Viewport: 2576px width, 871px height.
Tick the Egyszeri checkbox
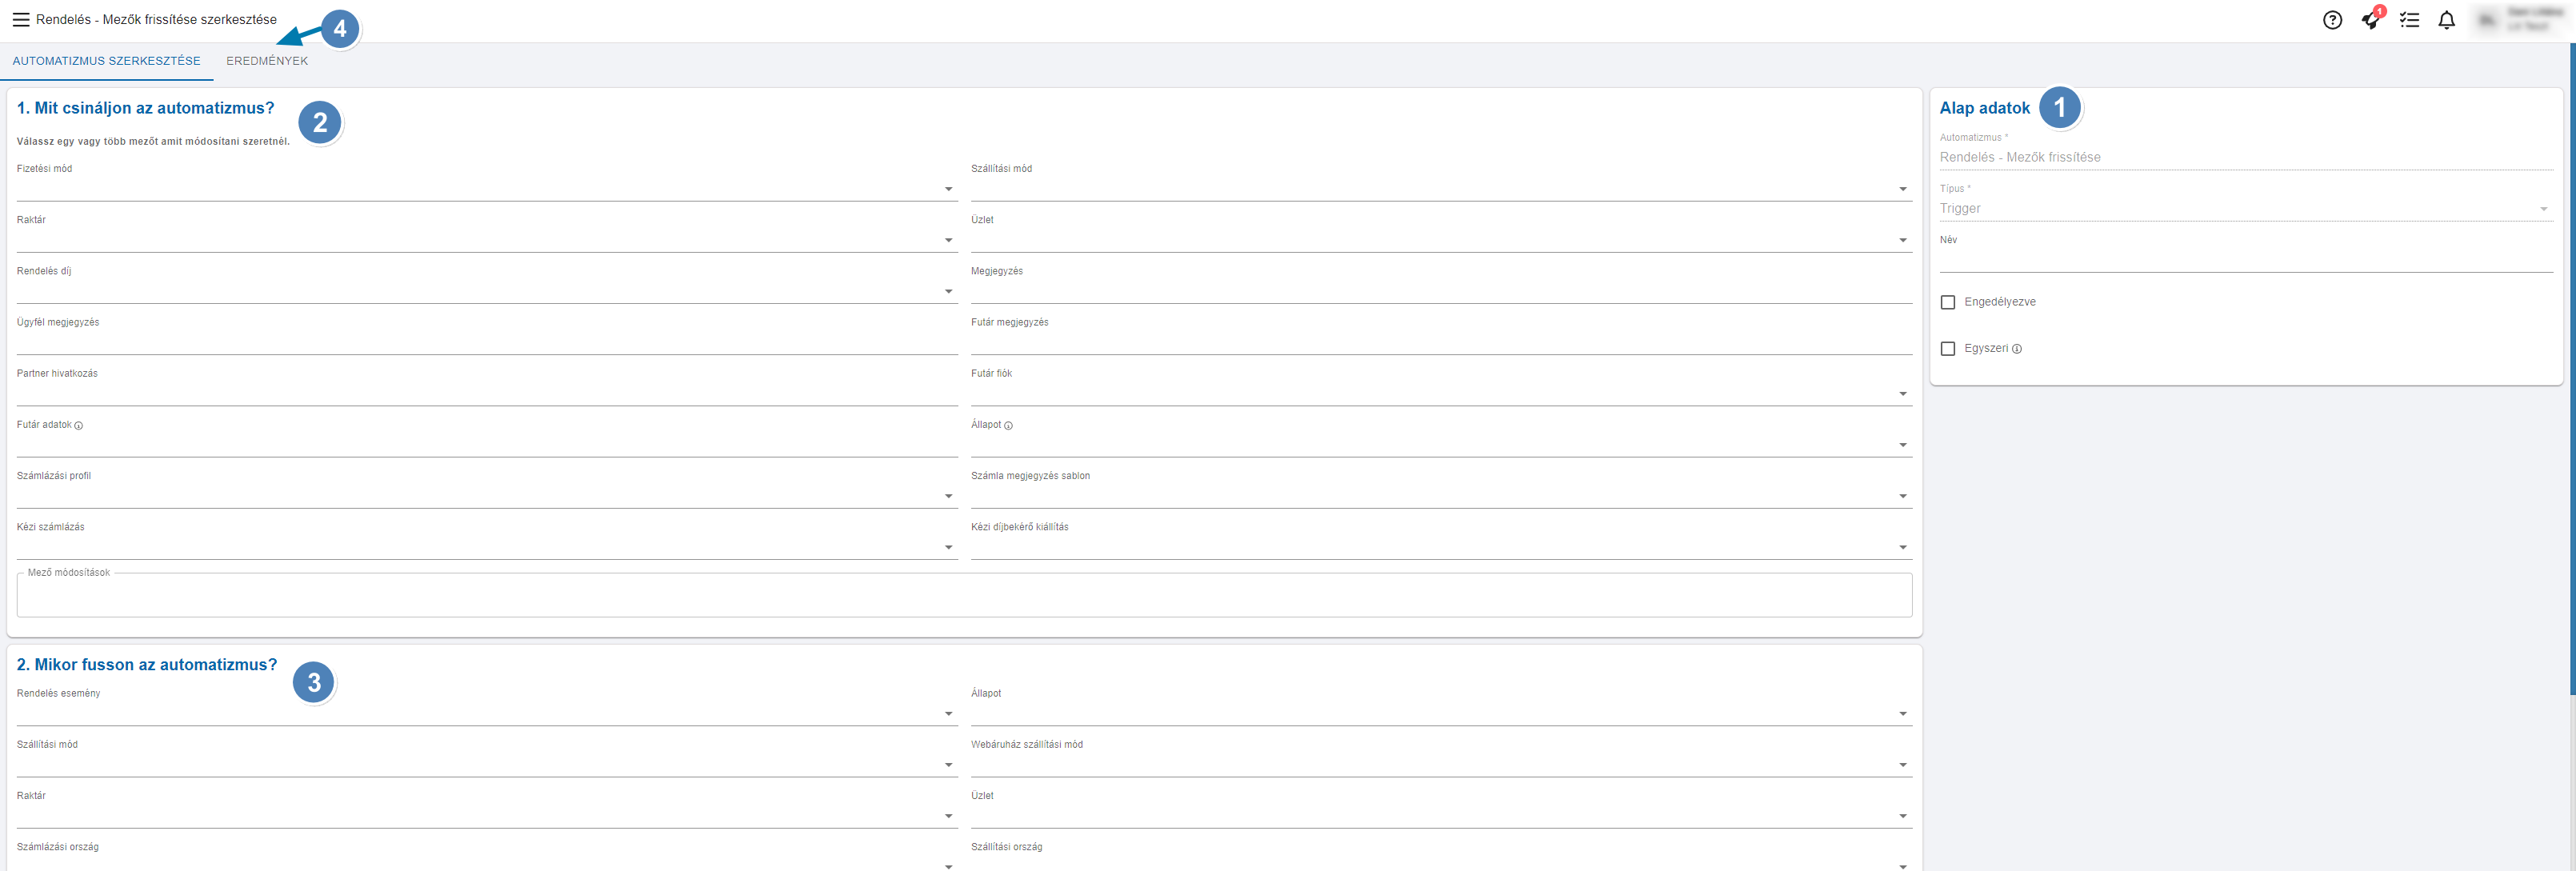[1947, 349]
